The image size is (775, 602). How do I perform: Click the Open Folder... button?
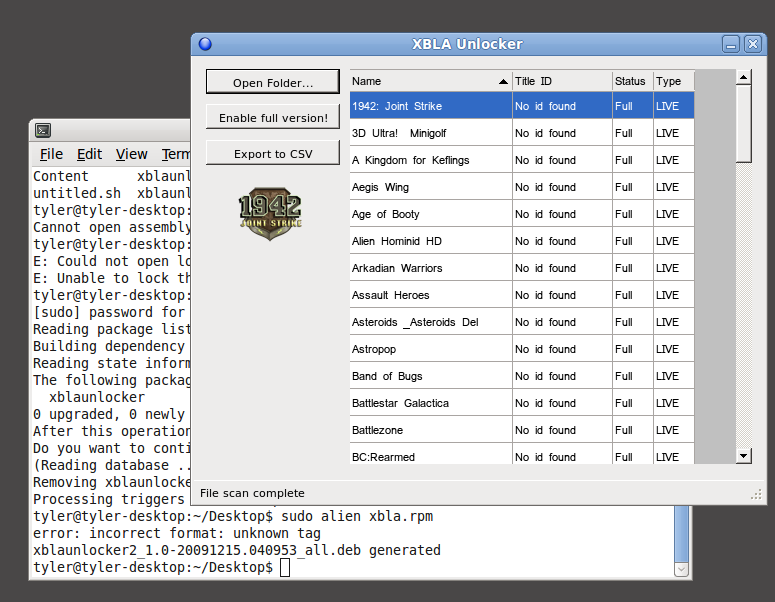(272, 83)
